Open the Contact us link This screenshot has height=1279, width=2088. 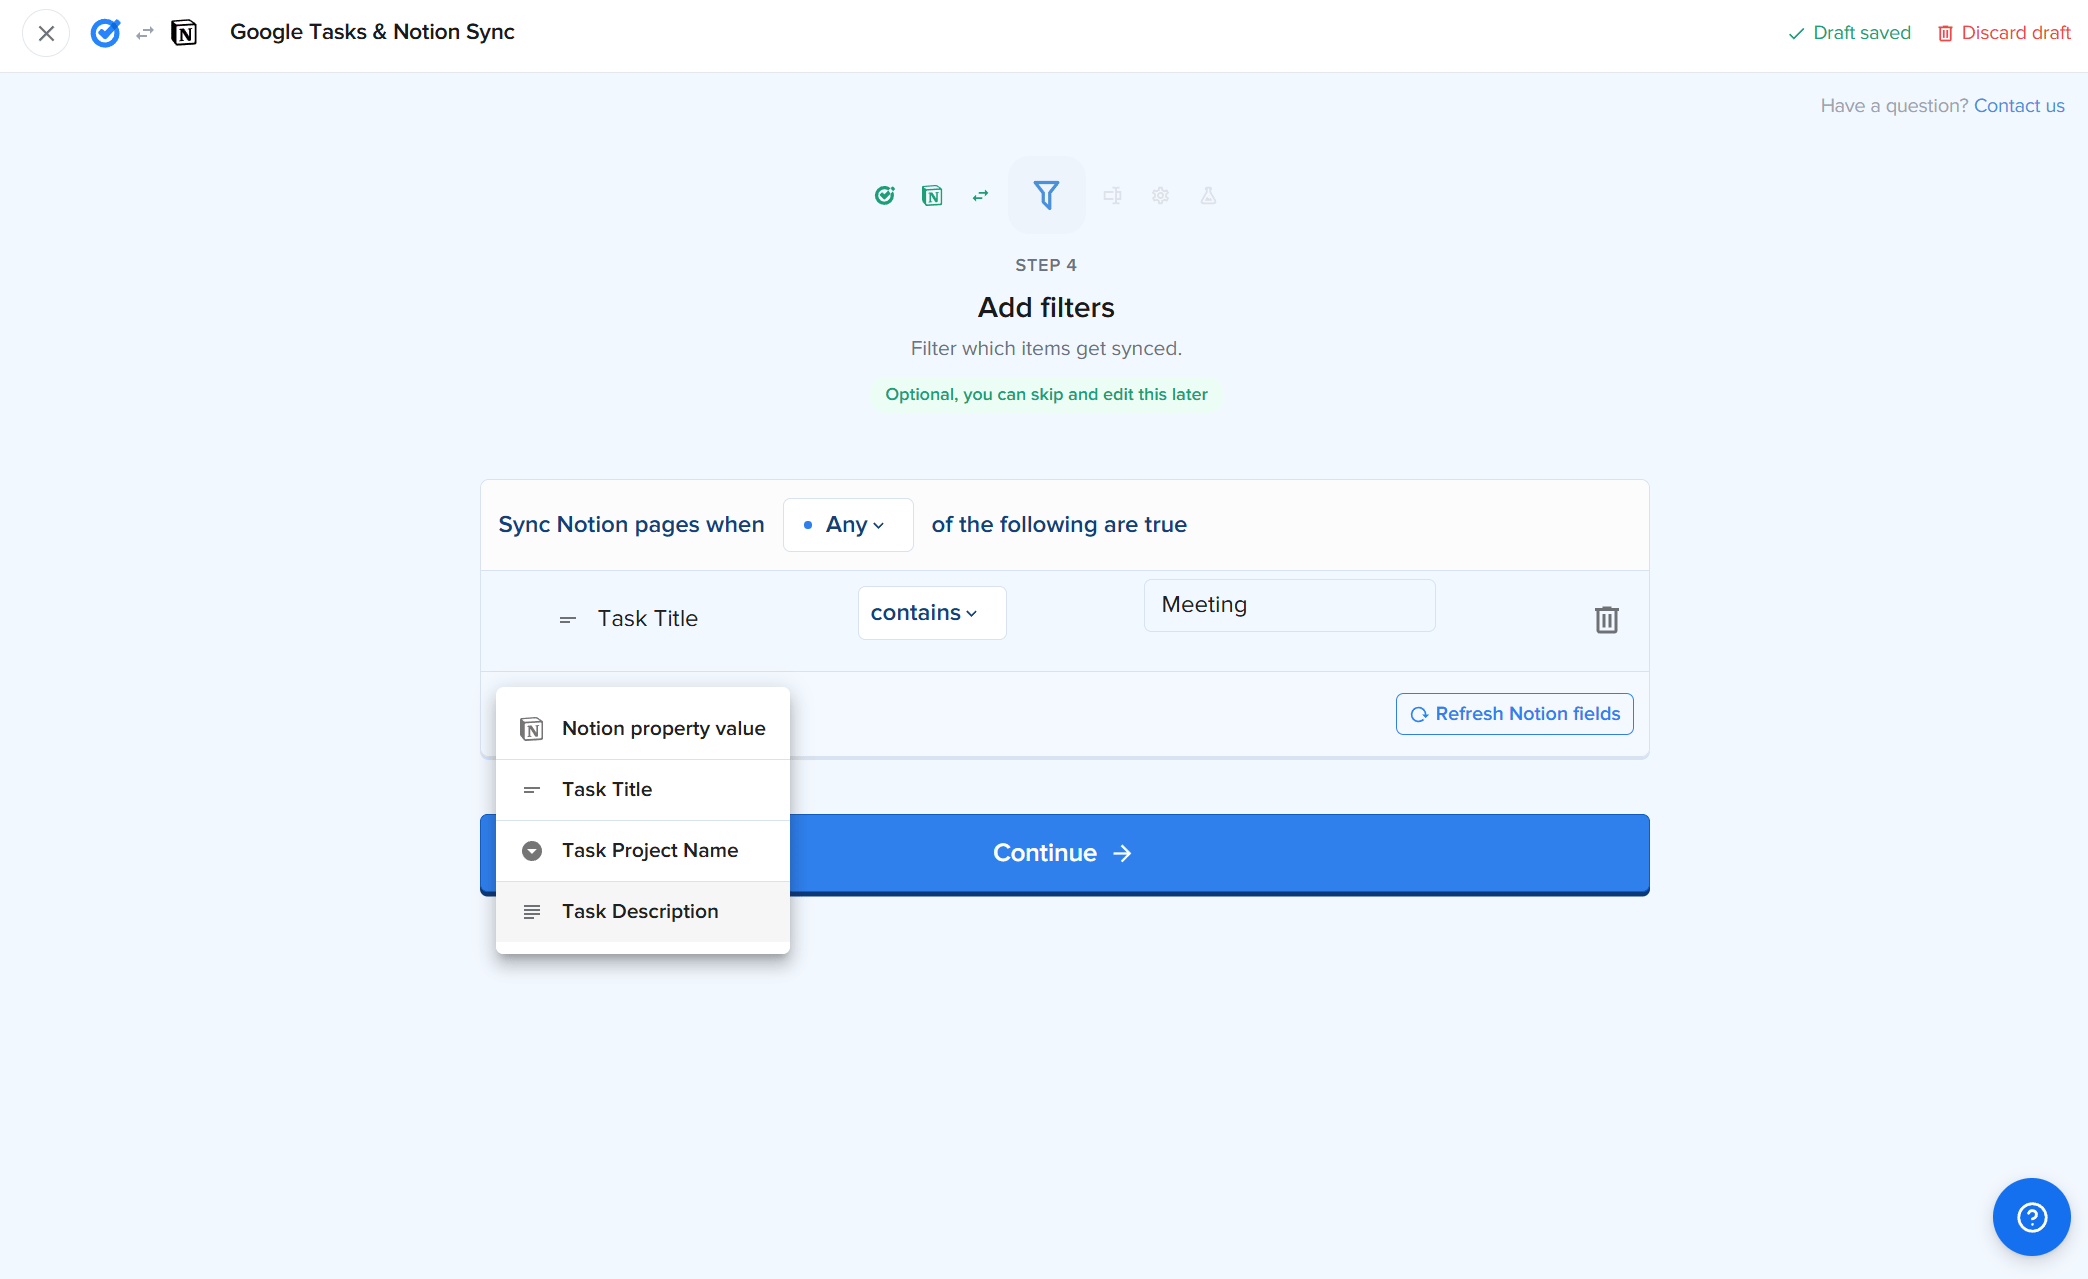[2019, 106]
